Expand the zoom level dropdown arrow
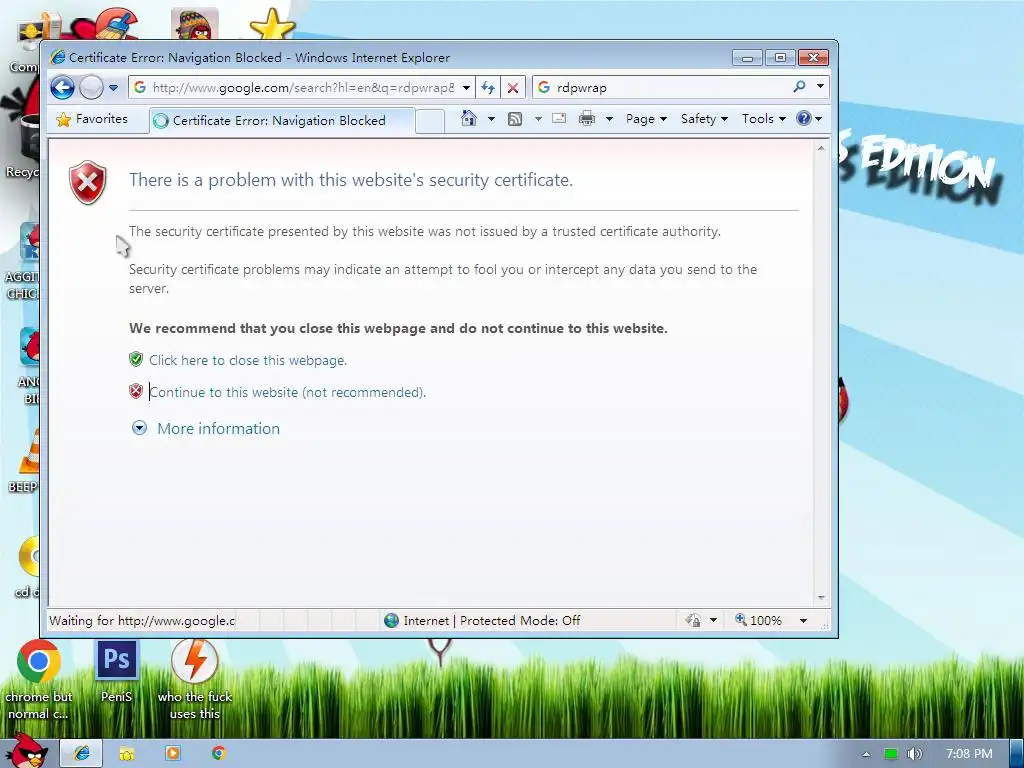The width and height of the screenshot is (1024, 768). pos(803,620)
